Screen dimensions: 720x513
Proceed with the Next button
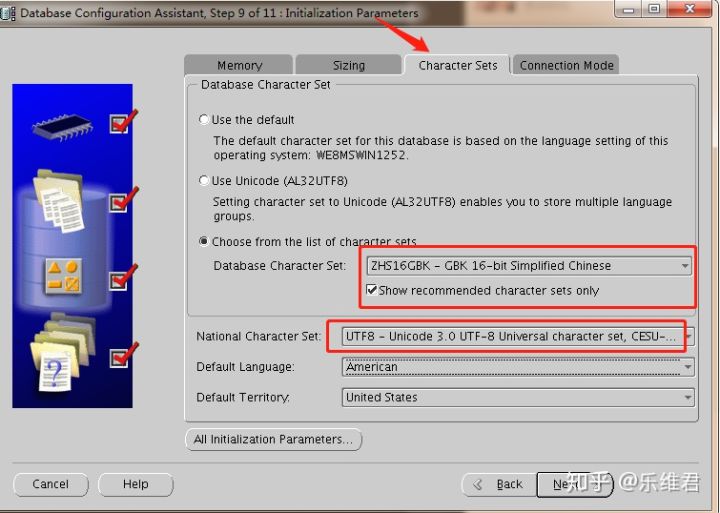[x=574, y=485]
